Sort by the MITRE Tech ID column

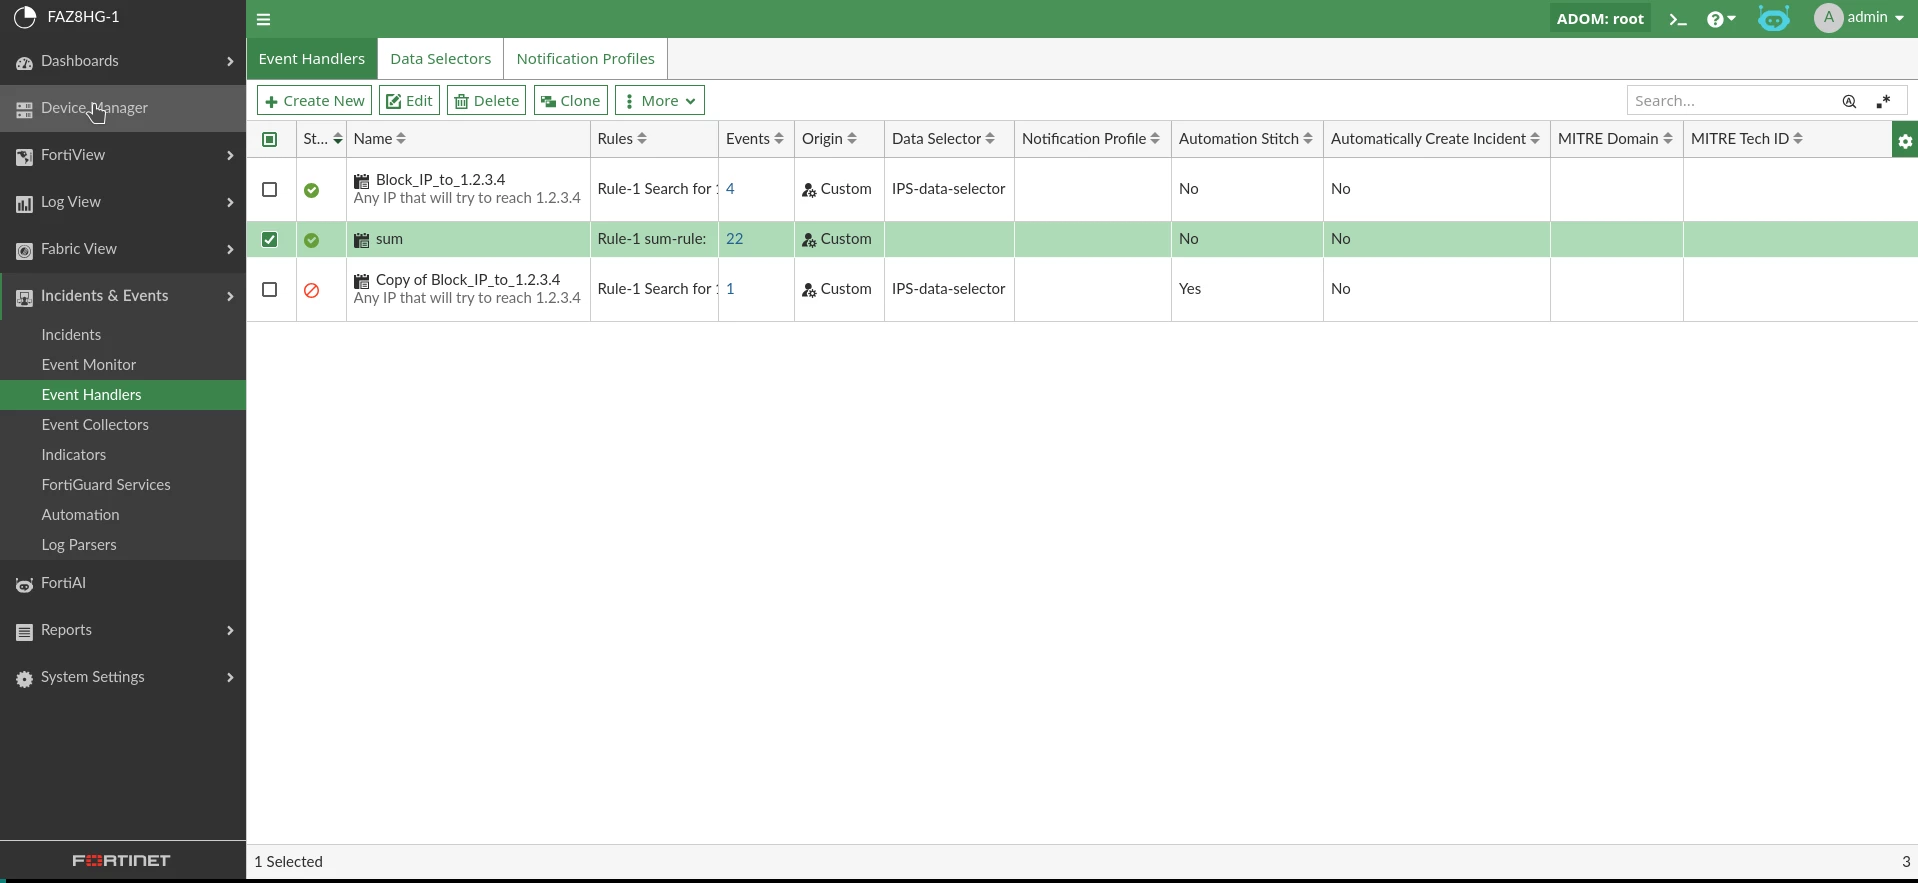1747,139
